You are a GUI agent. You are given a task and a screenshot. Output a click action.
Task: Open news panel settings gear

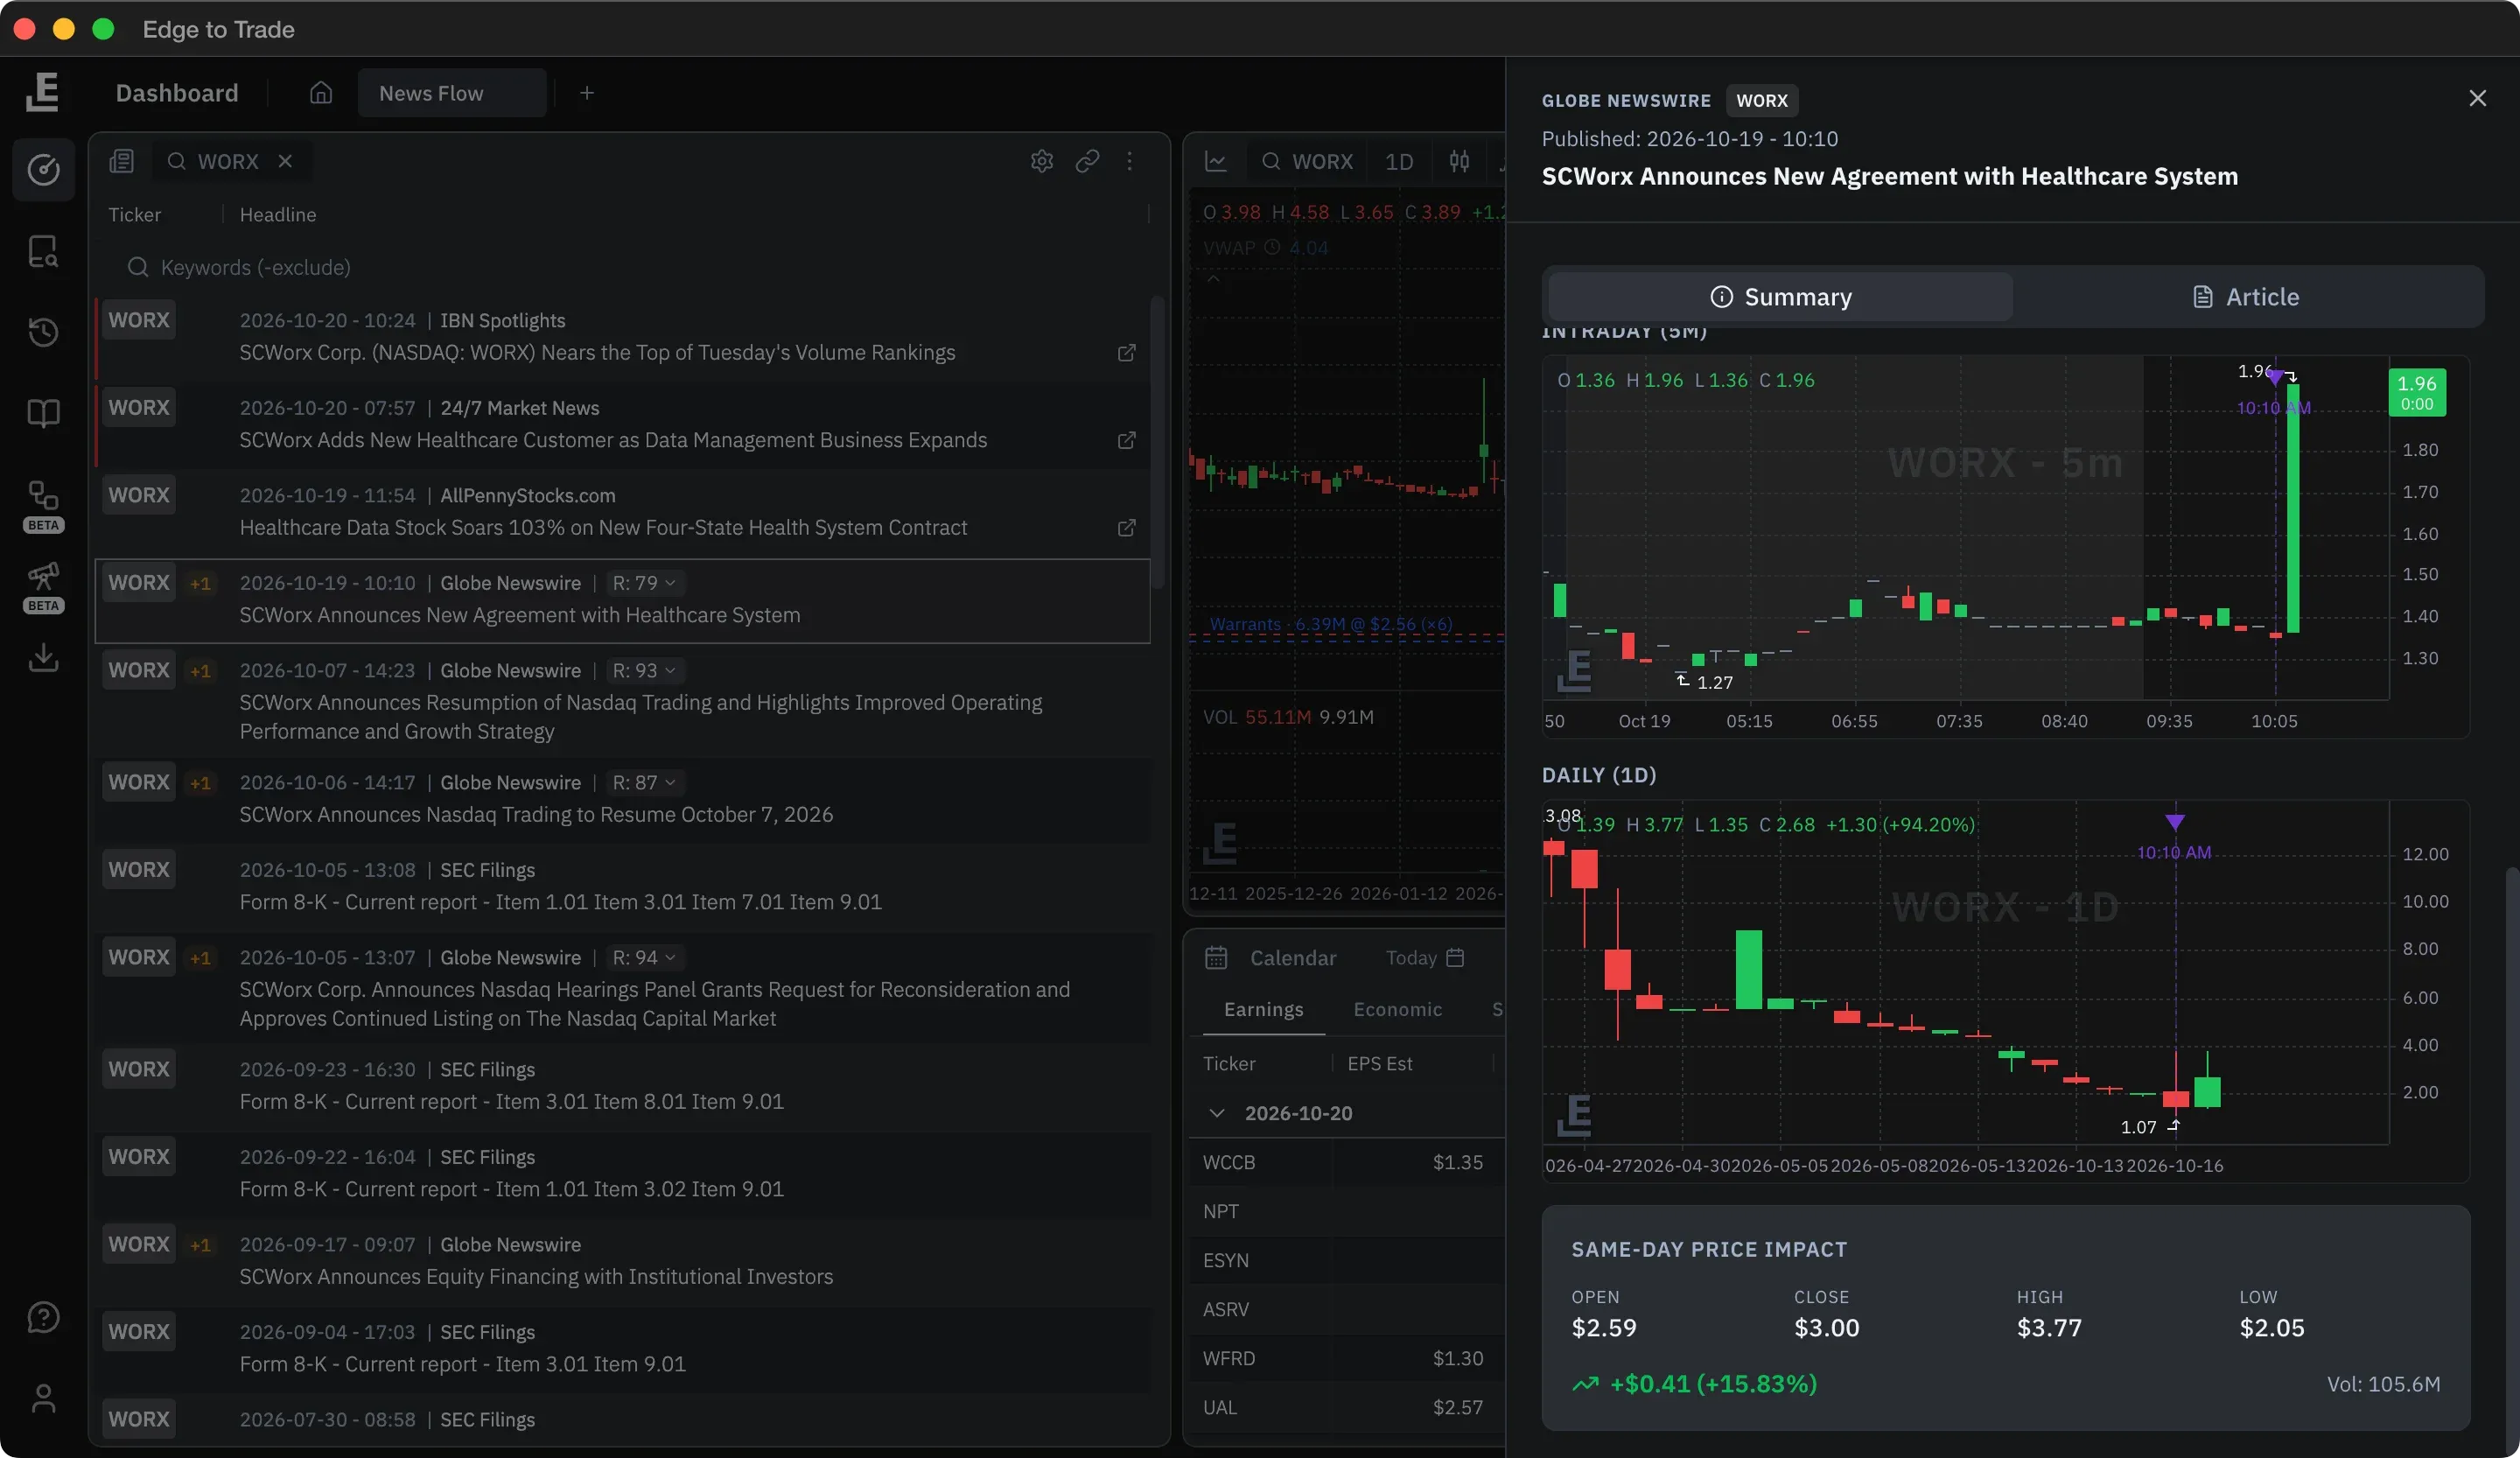click(x=1042, y=161)
